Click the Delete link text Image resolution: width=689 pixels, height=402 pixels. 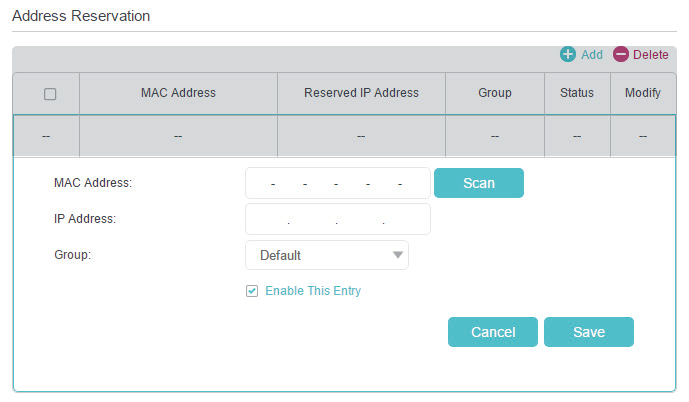point(651,54)
